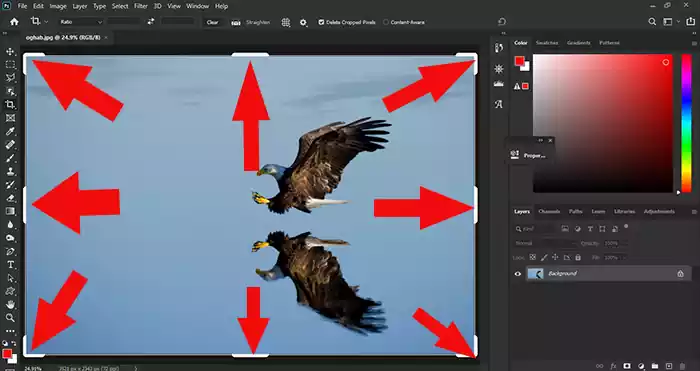The image size is (700, 371).
Task: Select the Custom Shape tool
Action: click(10, 291)
